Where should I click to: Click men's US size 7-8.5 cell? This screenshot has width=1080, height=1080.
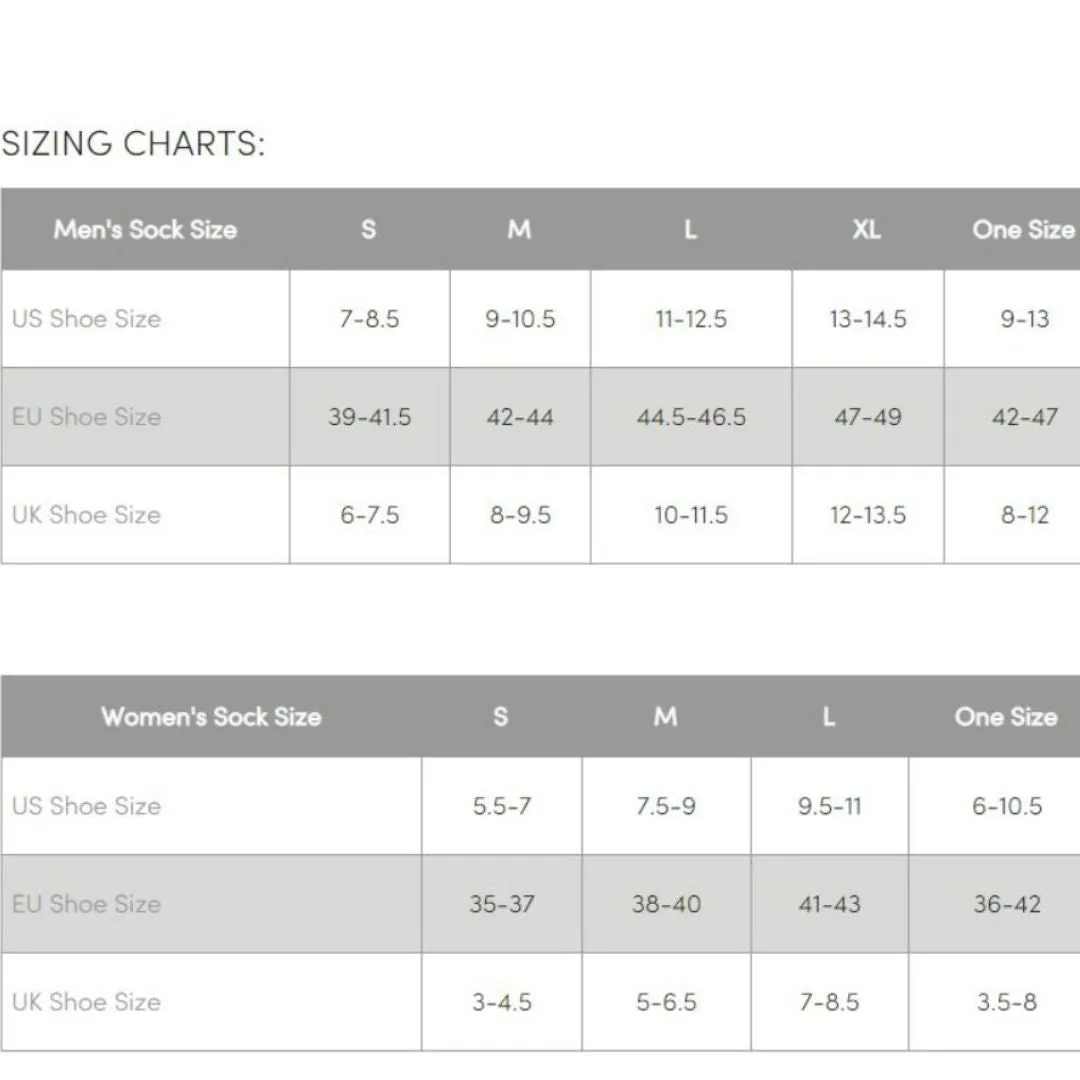369,319
